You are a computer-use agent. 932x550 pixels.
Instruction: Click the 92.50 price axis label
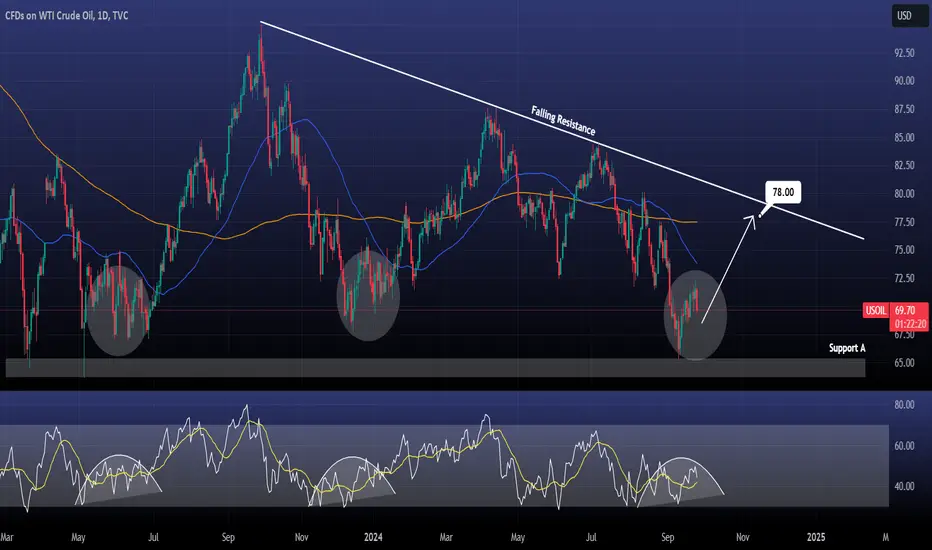(904, 53)
